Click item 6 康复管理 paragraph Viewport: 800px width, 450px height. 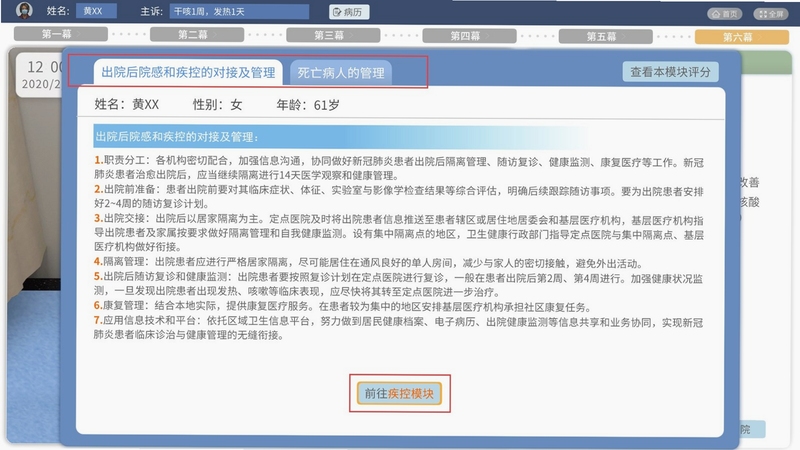coord(342,307)
